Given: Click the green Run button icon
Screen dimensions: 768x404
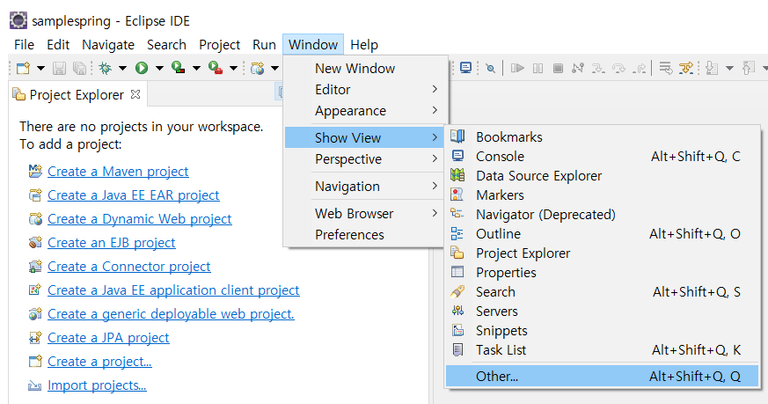Looking at the screenshot, I should coord(142,68).
